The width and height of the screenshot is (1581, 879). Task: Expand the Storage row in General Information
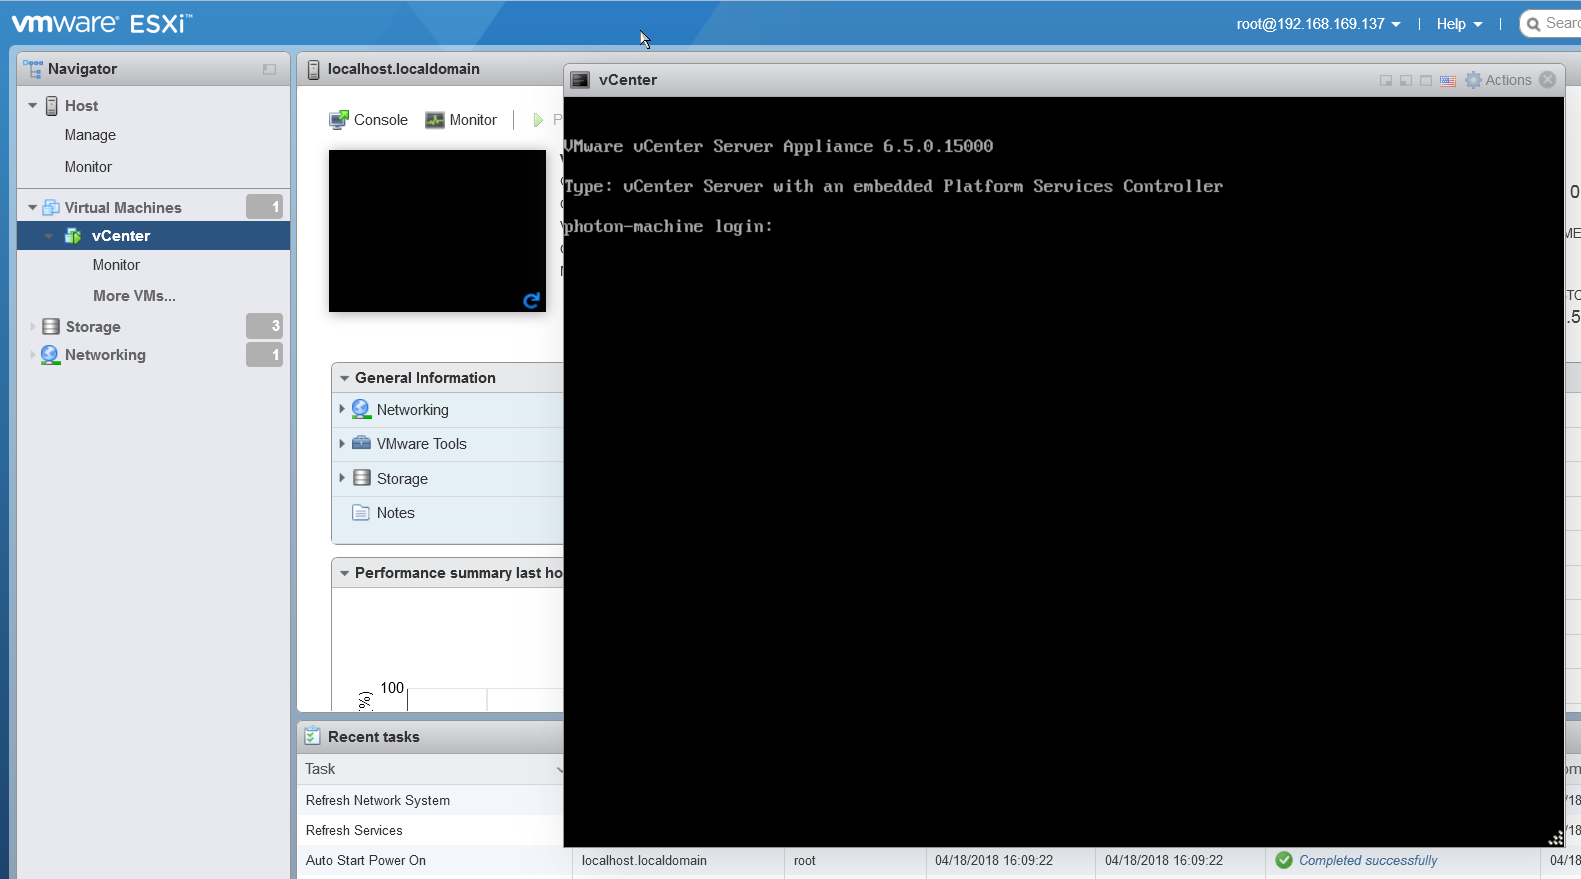[x=342, y=479]
